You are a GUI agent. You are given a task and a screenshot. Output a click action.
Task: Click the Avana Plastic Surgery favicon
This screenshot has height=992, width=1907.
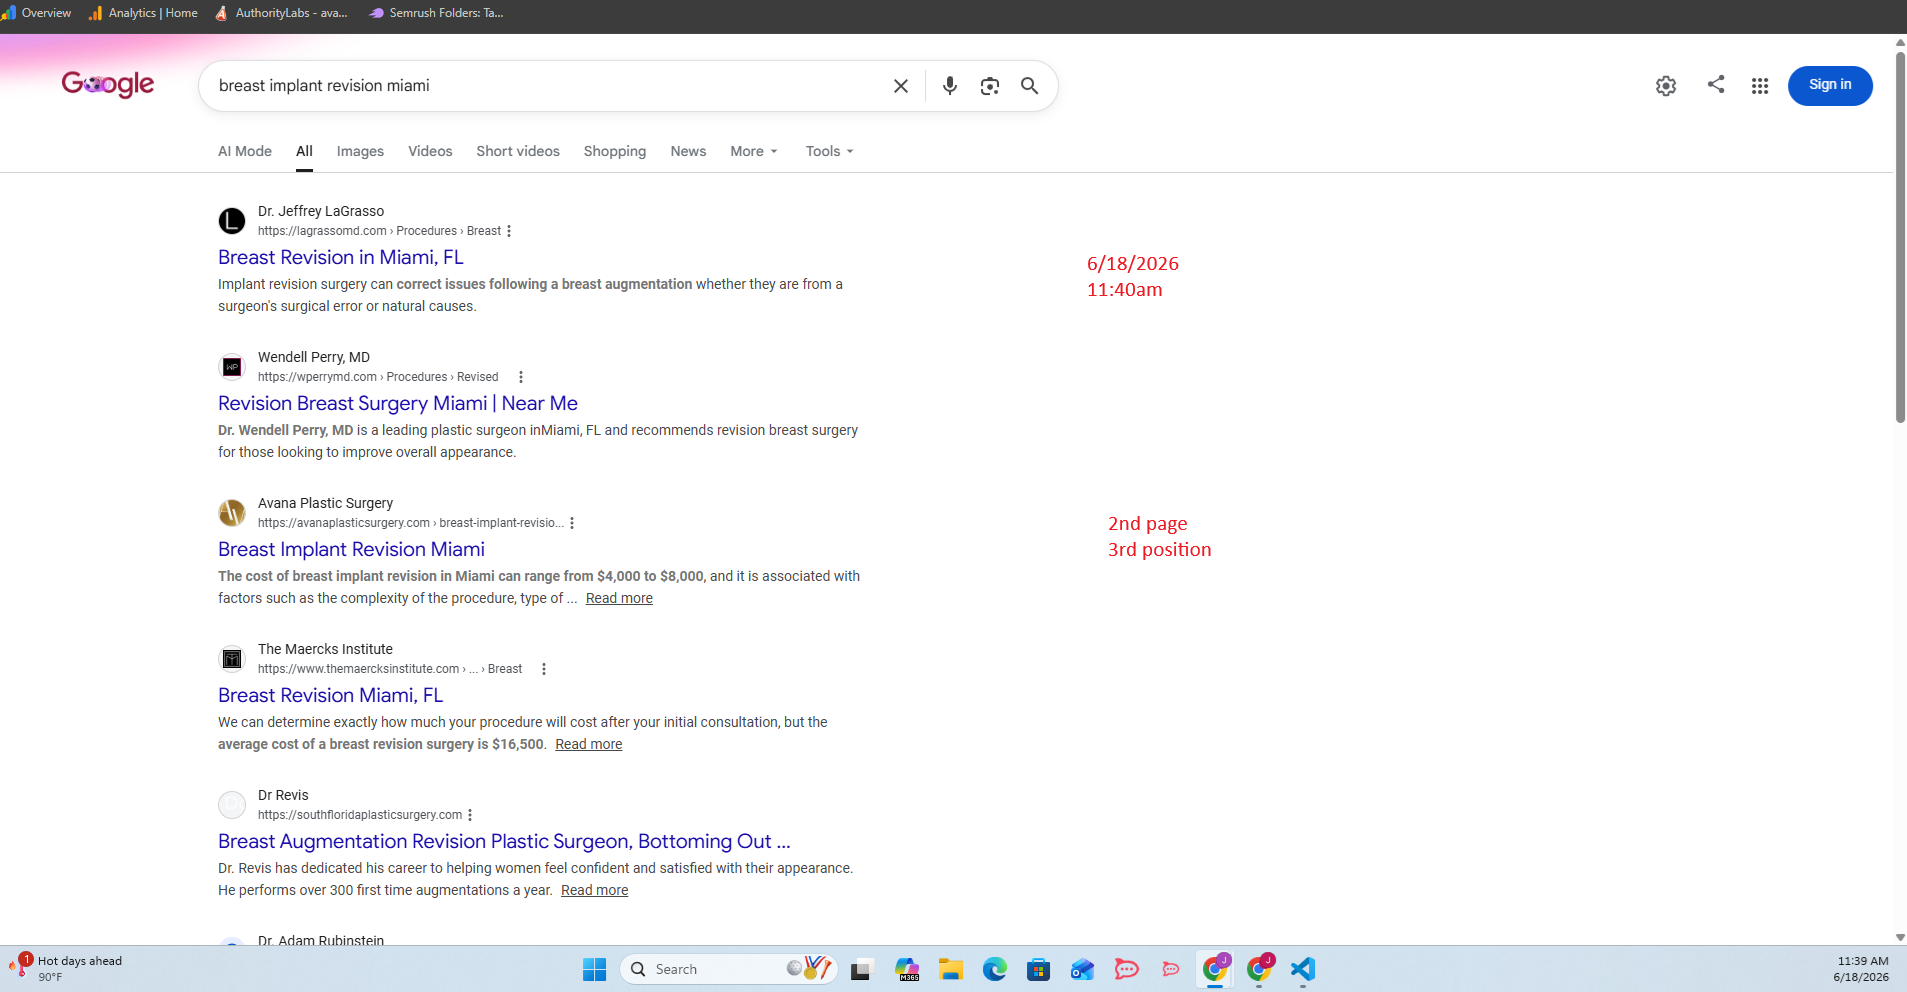pos(232,513)
